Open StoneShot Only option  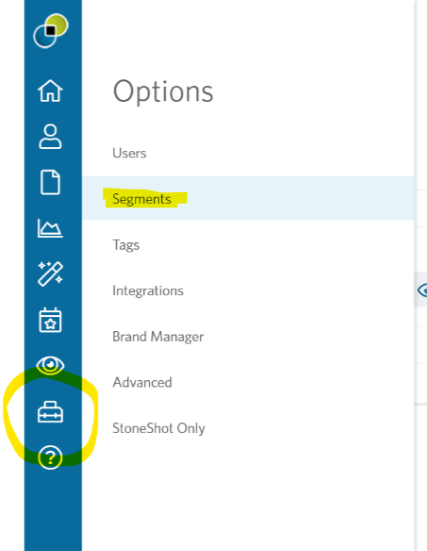159,428
